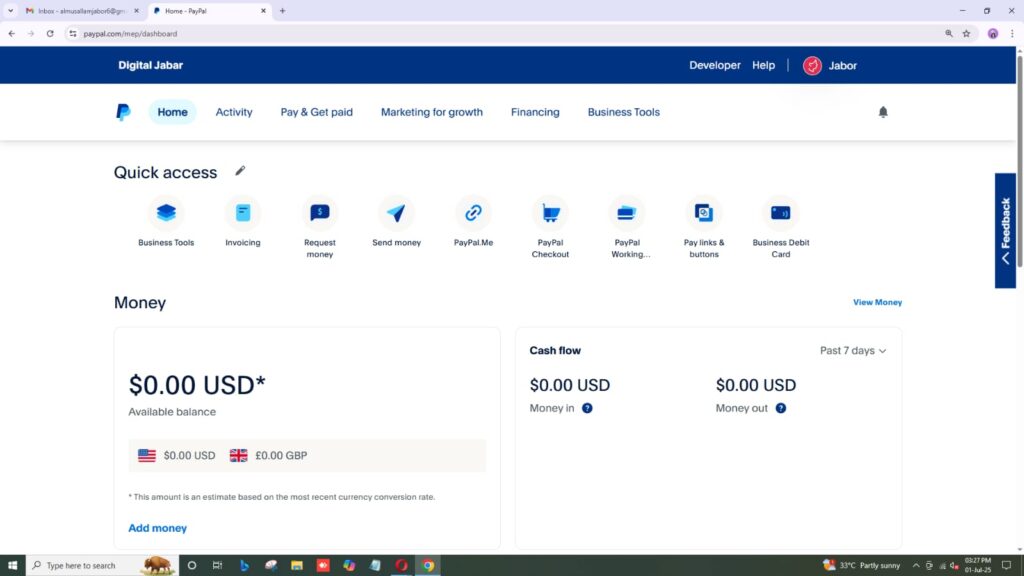Open the Business Debit Card icon
This screenshot has width=1024, height=576.
pyautogui.click(x=781, y=213)
